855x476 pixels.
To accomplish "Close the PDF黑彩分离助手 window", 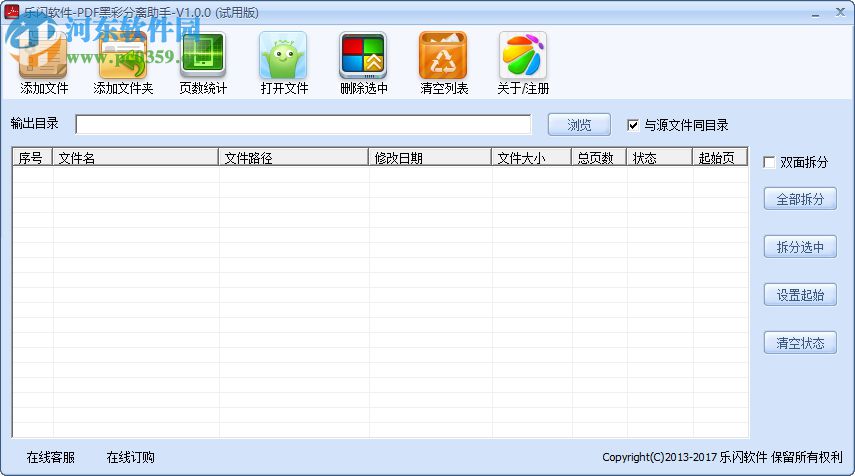I will coord(840,12).
